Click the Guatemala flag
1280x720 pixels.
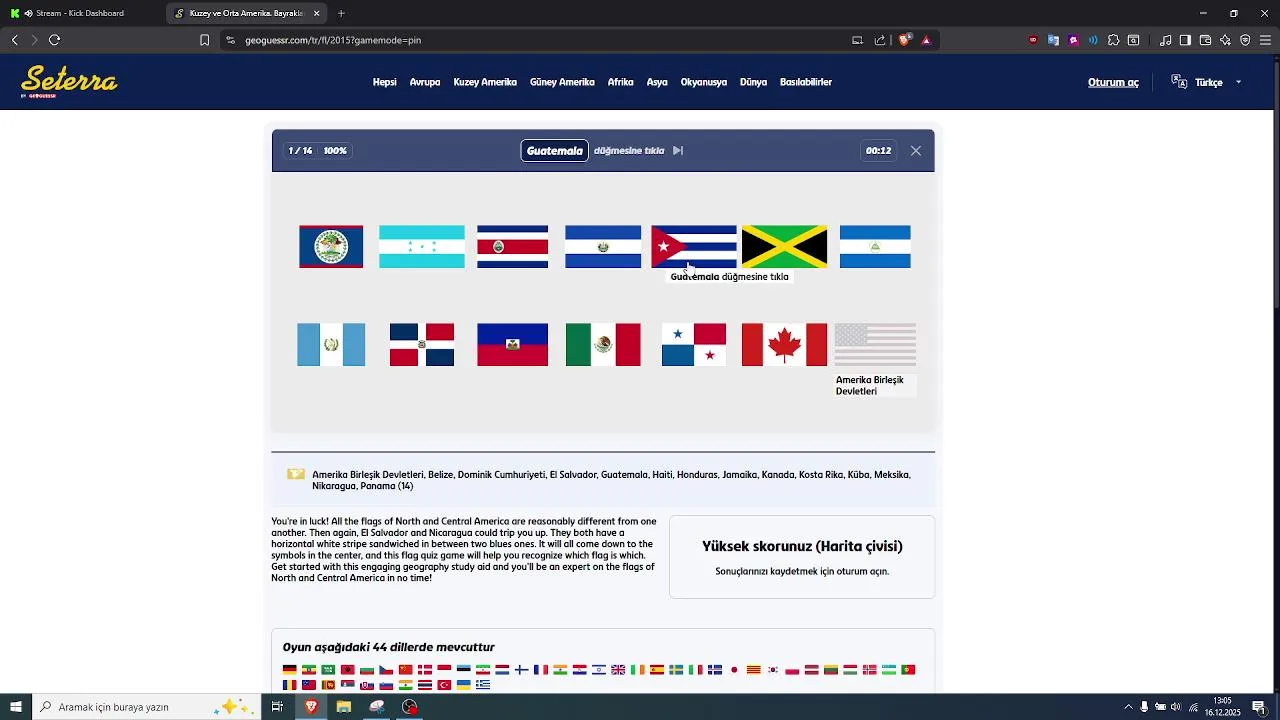pyautogui.click(x=331, y=345)
